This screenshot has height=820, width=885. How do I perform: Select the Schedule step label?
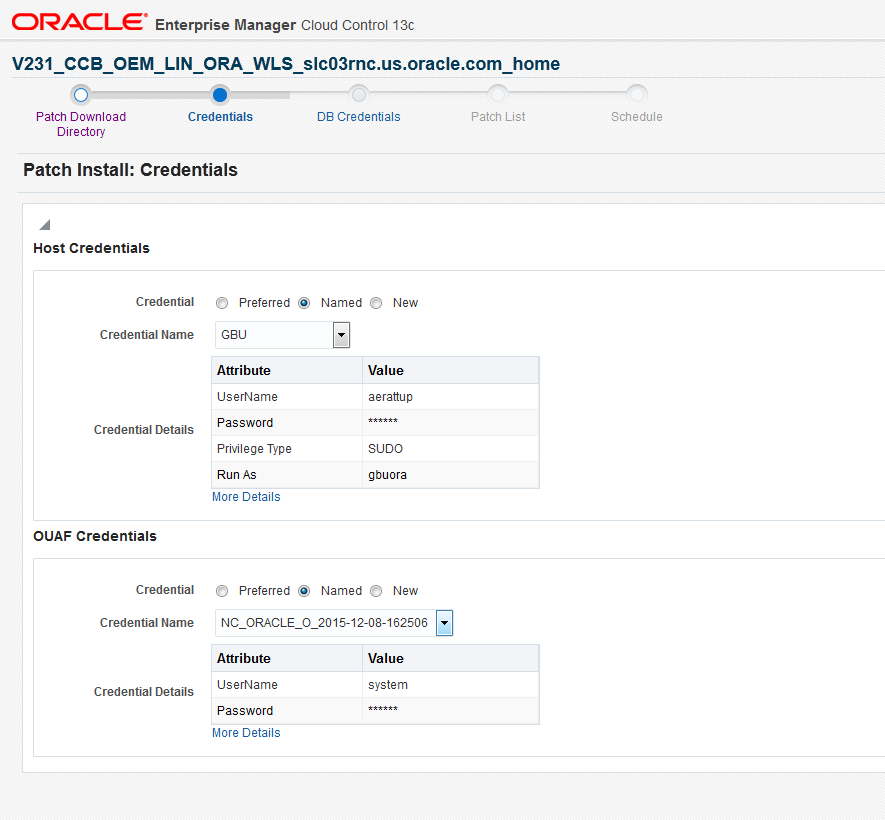point(637,117)
